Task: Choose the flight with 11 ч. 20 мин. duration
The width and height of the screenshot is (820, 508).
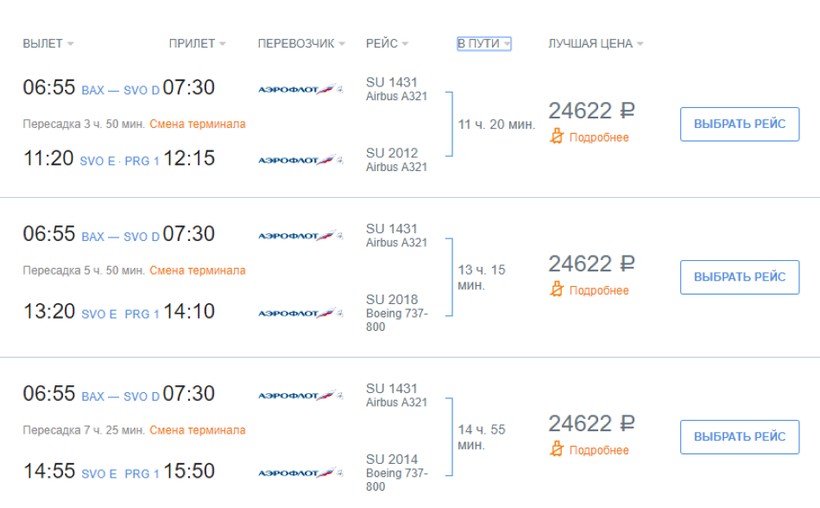Action: [739, 124]
